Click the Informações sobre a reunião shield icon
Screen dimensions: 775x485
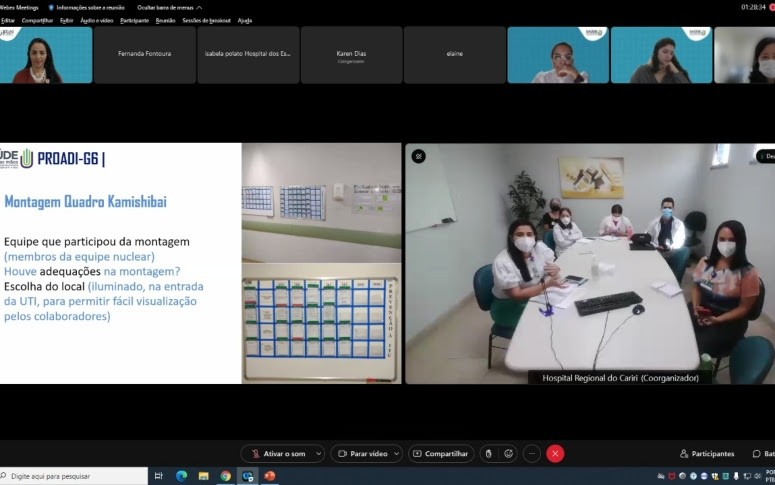(x=51, y=7)
